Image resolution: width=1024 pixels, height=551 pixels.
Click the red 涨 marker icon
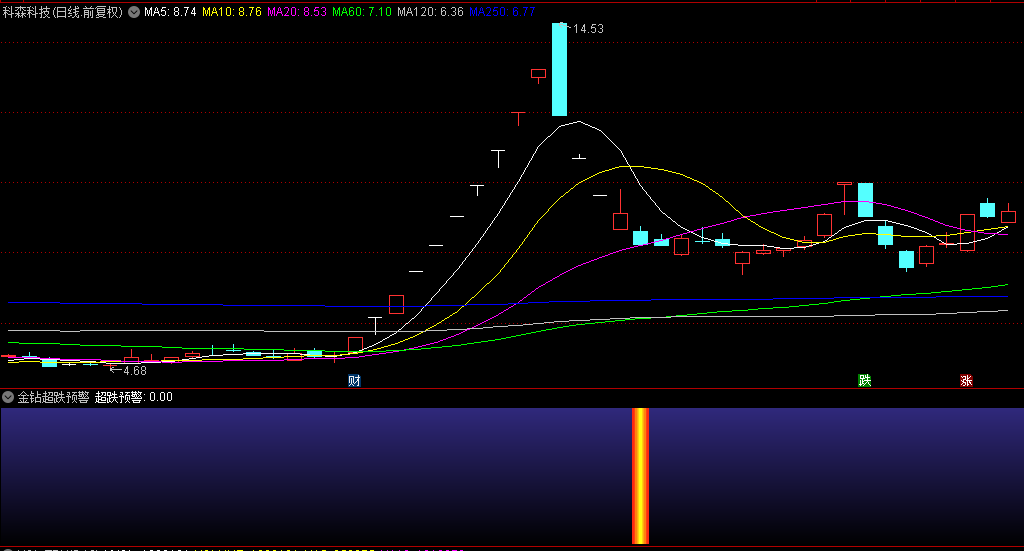[967, 381]
